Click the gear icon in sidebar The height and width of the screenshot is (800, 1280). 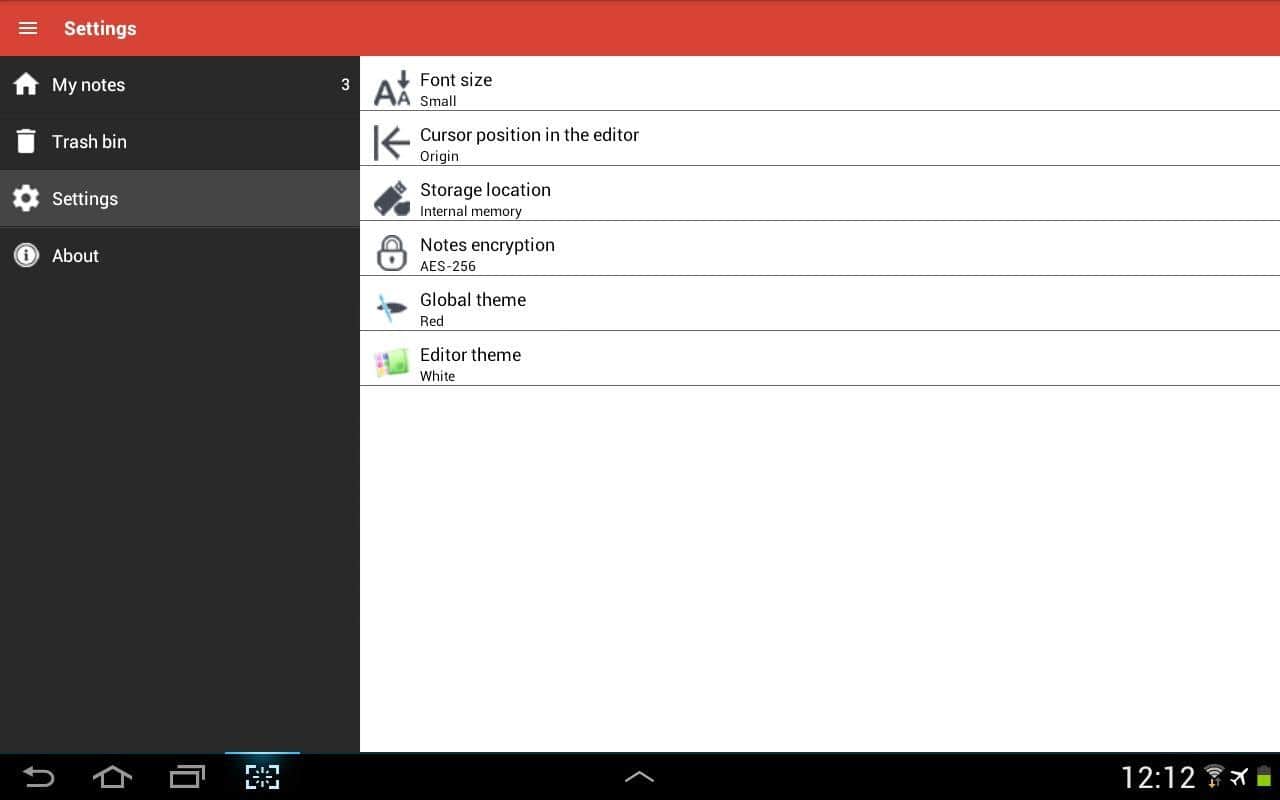coord(26,198)
